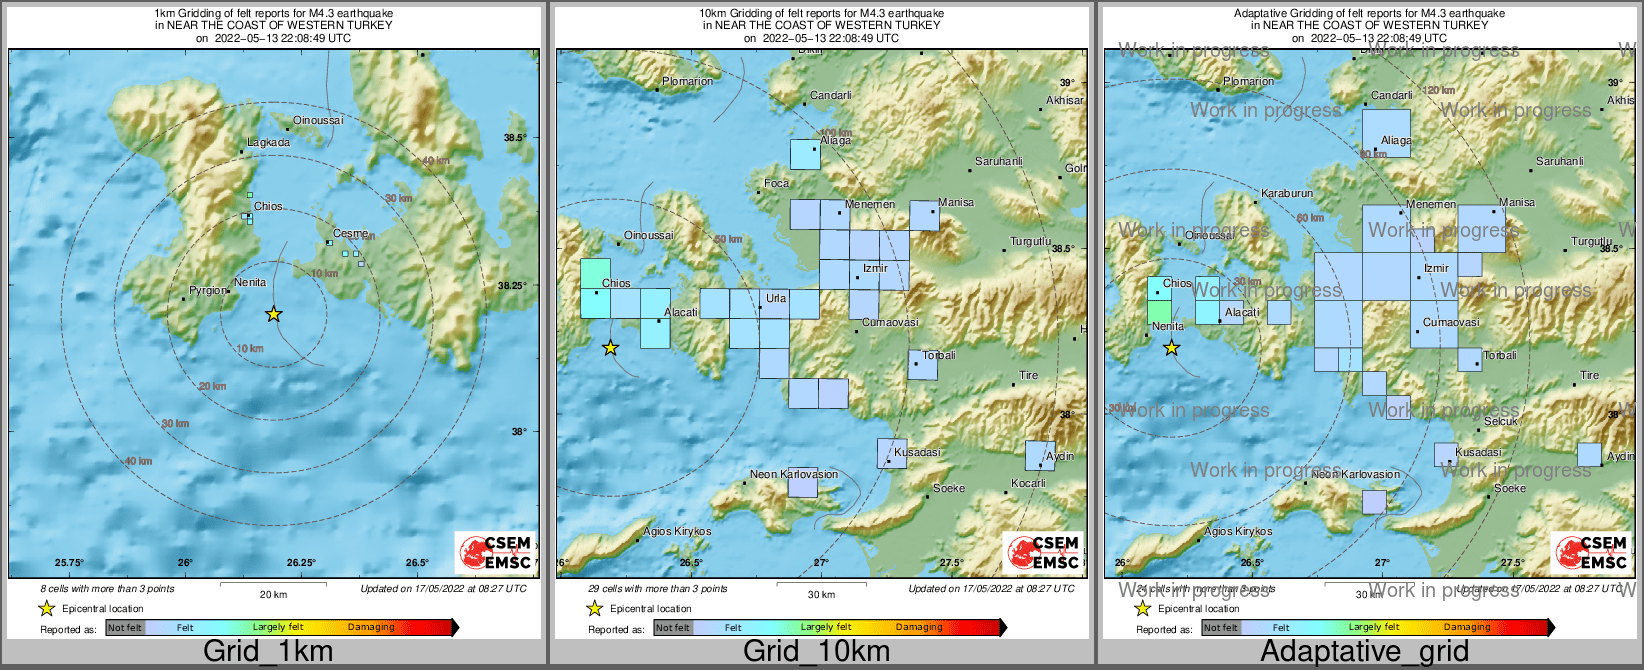The width and height of the screenshot is (1644, 670).
Task: Select the 'Largely felt' legend segment in Grid_10km
Action: 826,628
